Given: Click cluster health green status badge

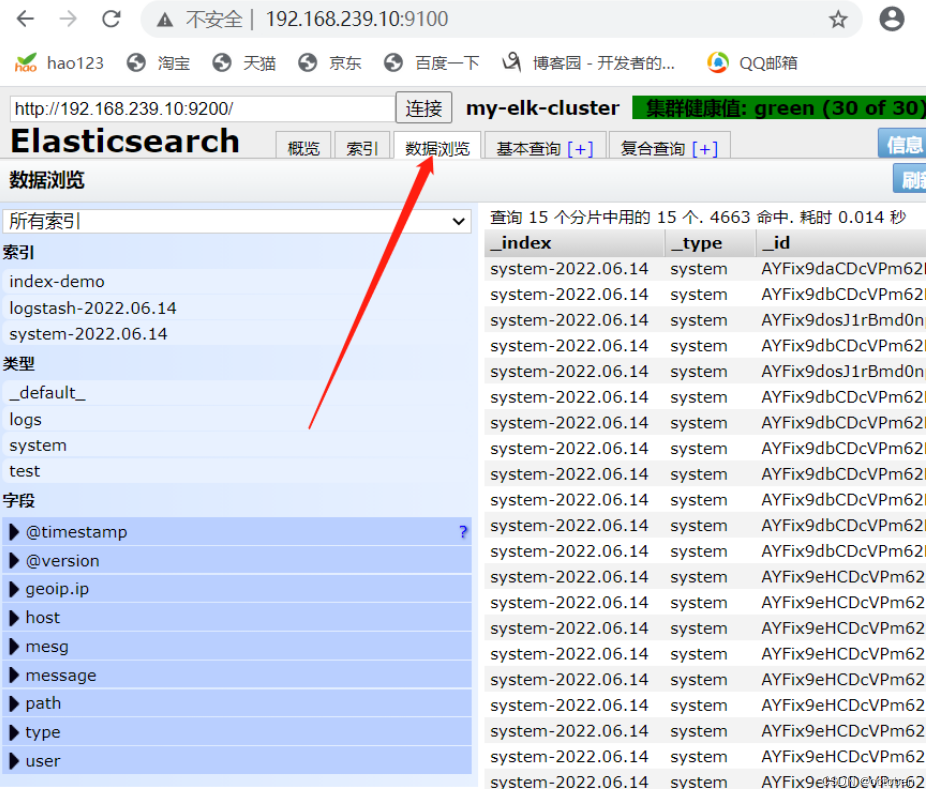Looking at the screenshot, I should click(x=778, y=108).
